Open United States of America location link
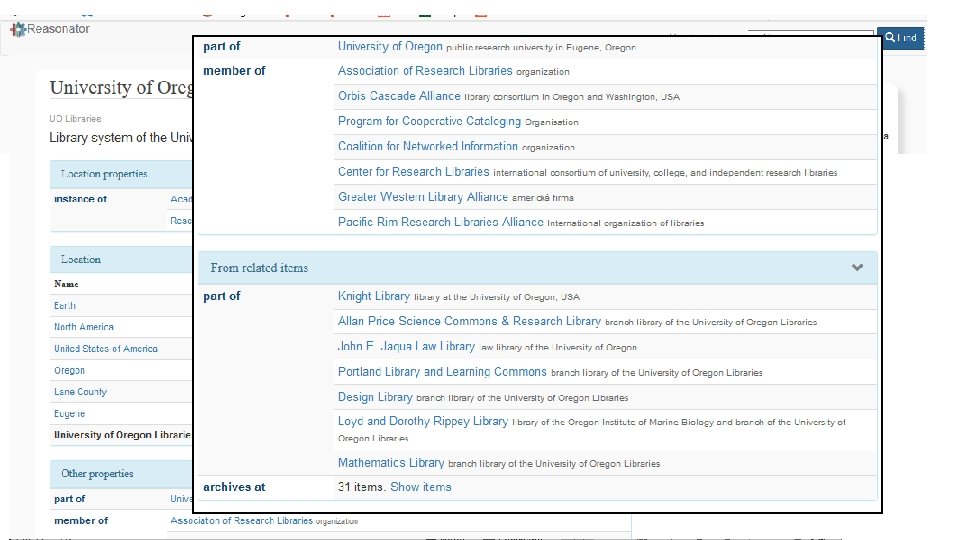 tap(106, 349)
